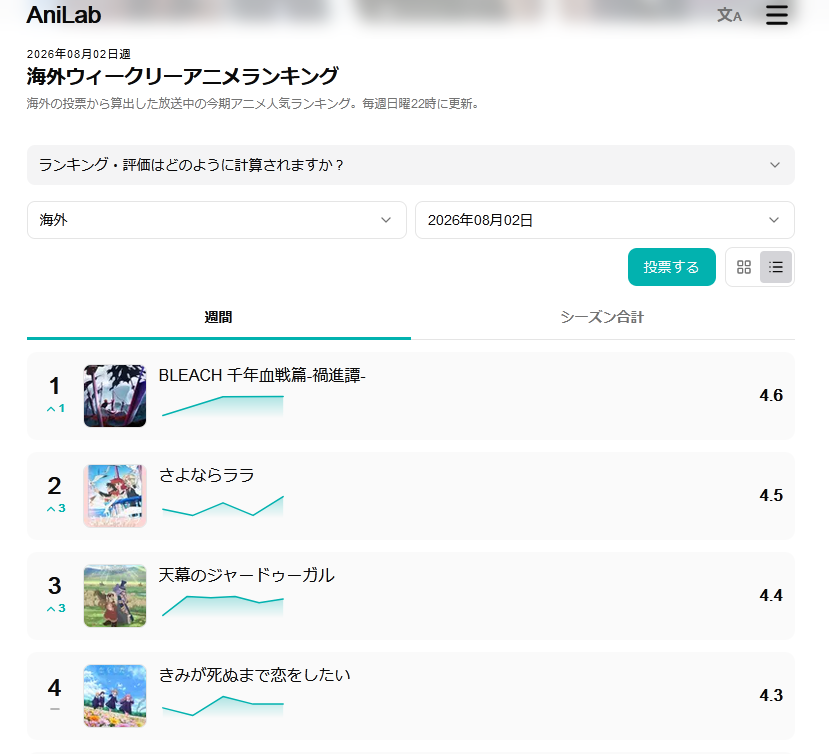The width and height of the screenshot is (829, 754).
Task: Open the 海外 region dropdown
Action: 217,220
